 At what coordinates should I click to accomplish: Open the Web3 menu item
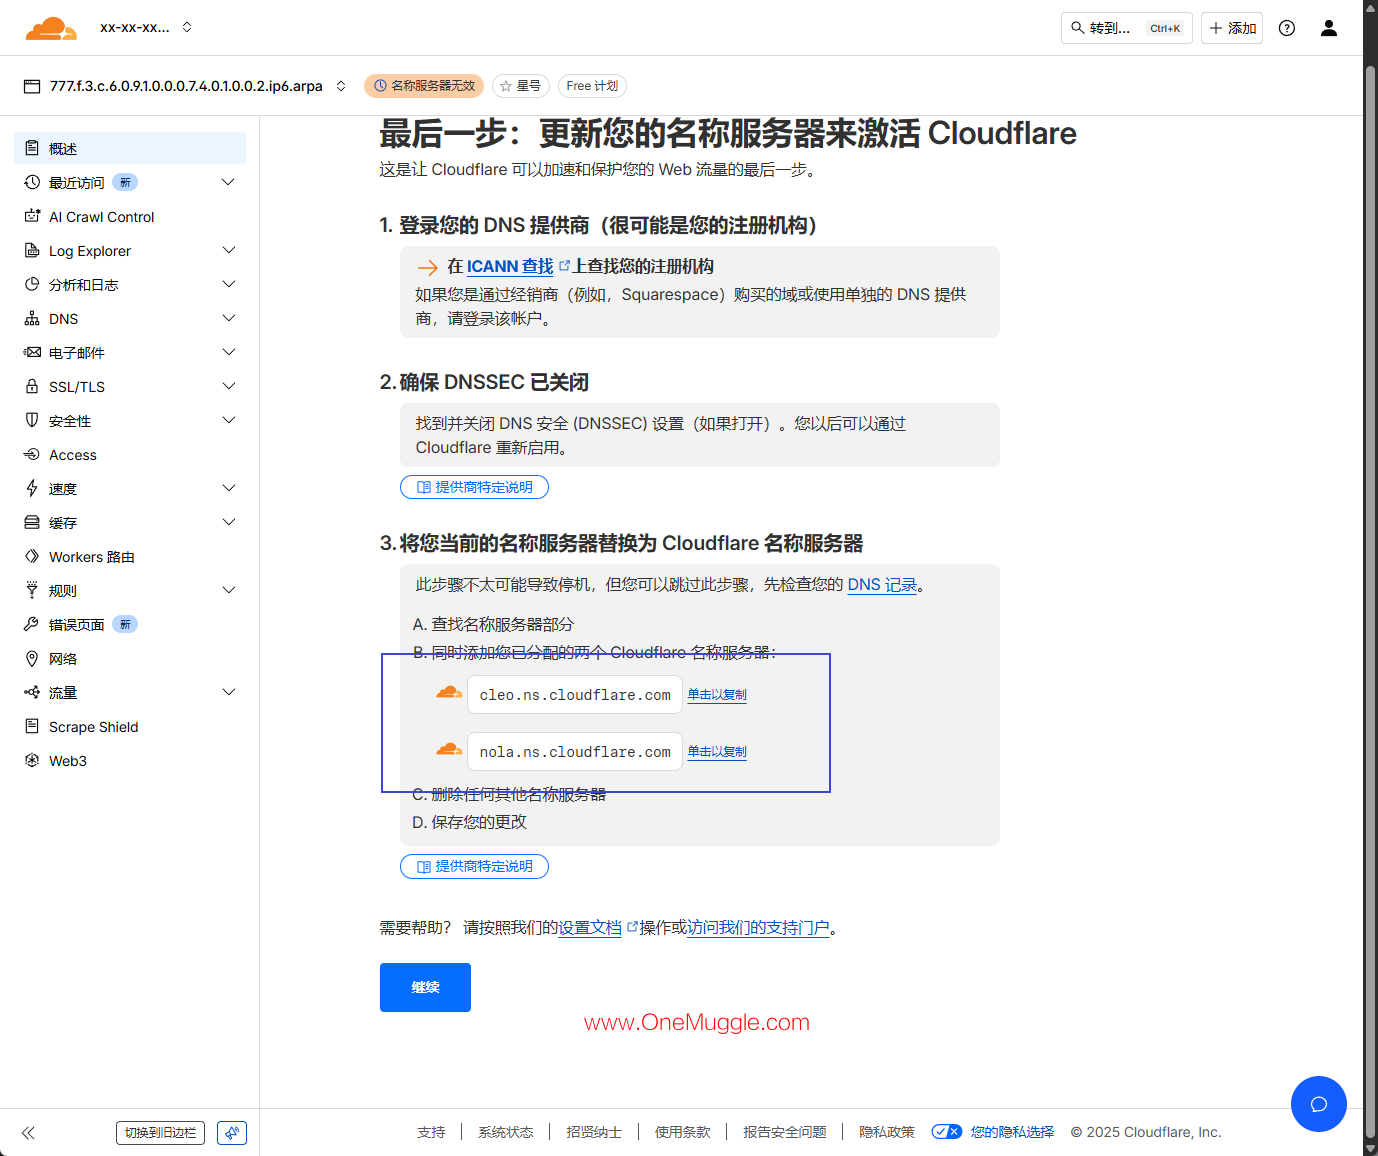(130, 761)
